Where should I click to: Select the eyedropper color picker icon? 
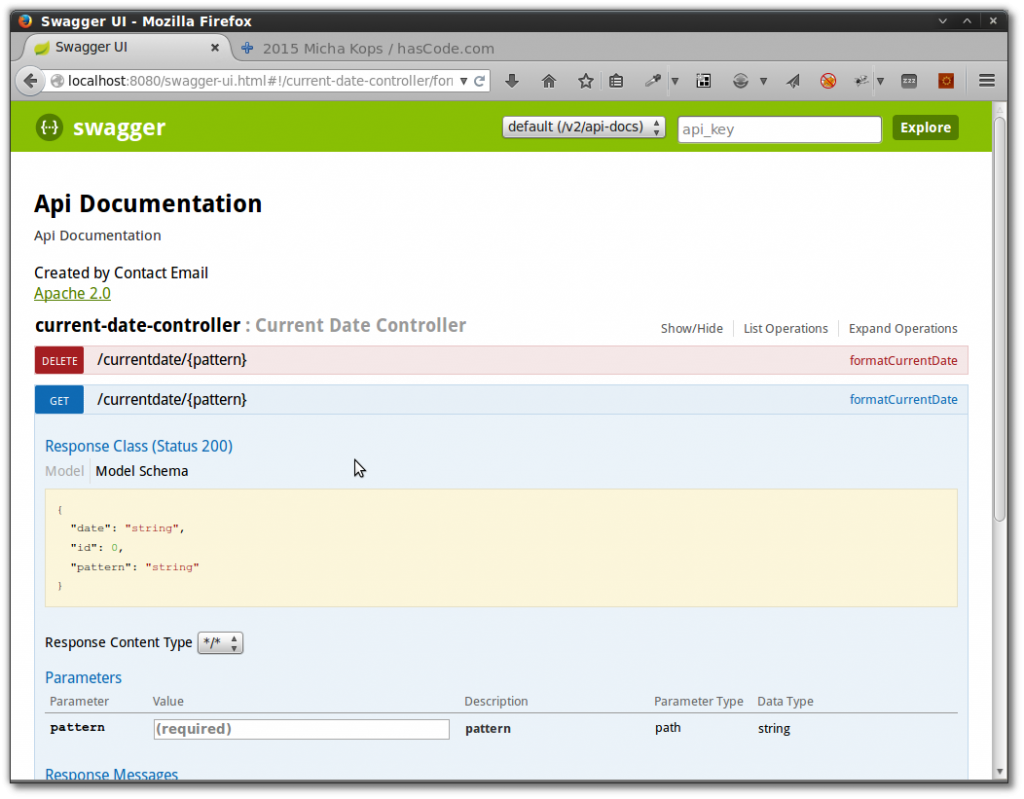pyautogui.click(x=651, y=81)
